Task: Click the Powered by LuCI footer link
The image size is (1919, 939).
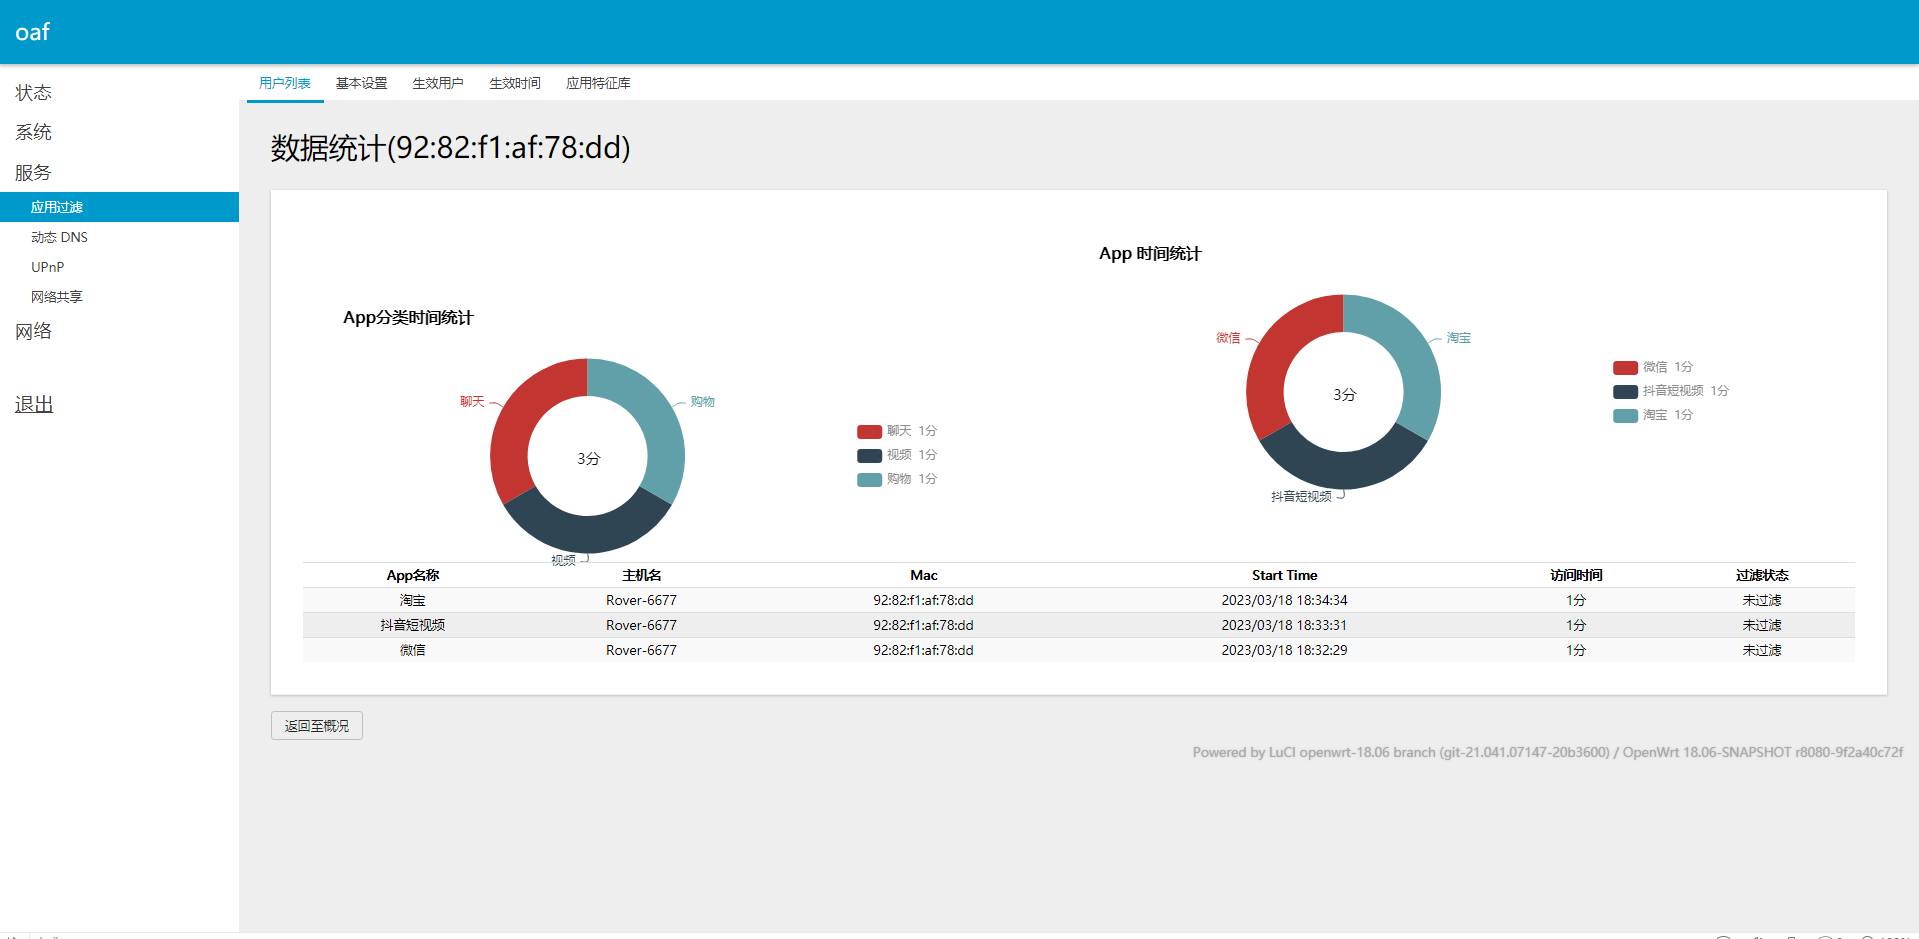Action: [1401, 752]
